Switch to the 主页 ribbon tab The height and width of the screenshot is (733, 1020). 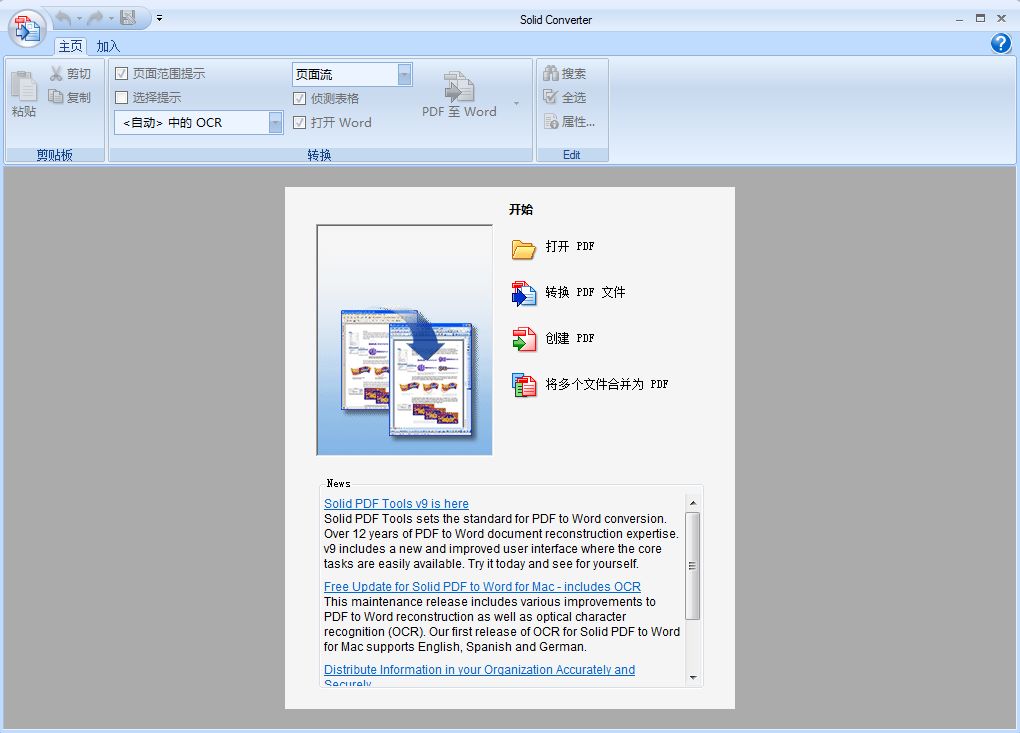[70, 46]
